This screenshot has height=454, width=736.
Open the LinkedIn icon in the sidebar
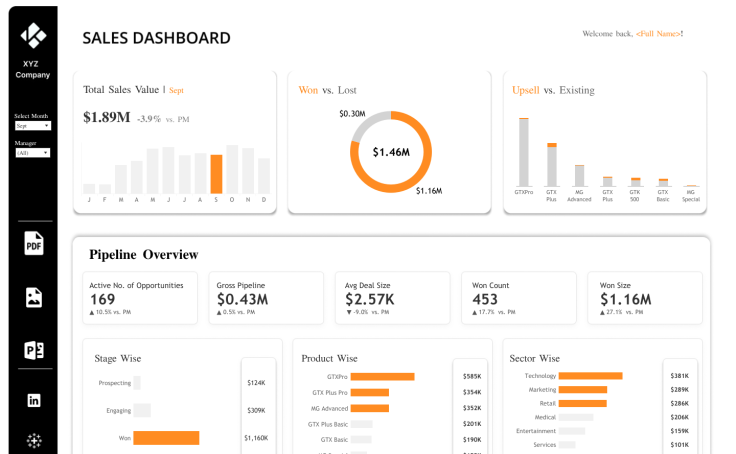pos(34,400)
